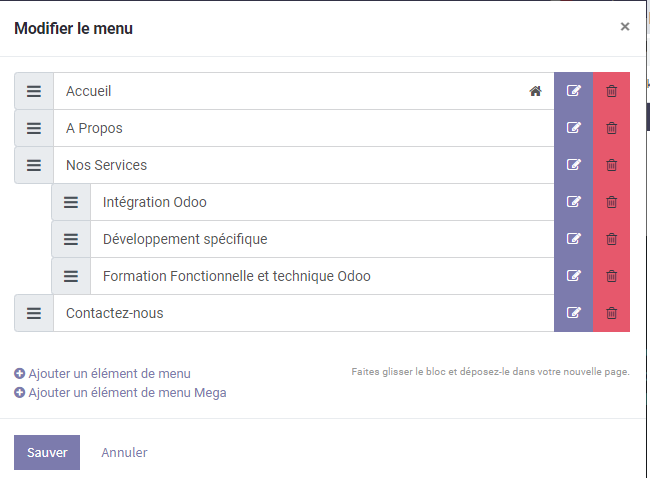
Task: Edit the A Propos menu entry
Action: [x=574, y=128]
